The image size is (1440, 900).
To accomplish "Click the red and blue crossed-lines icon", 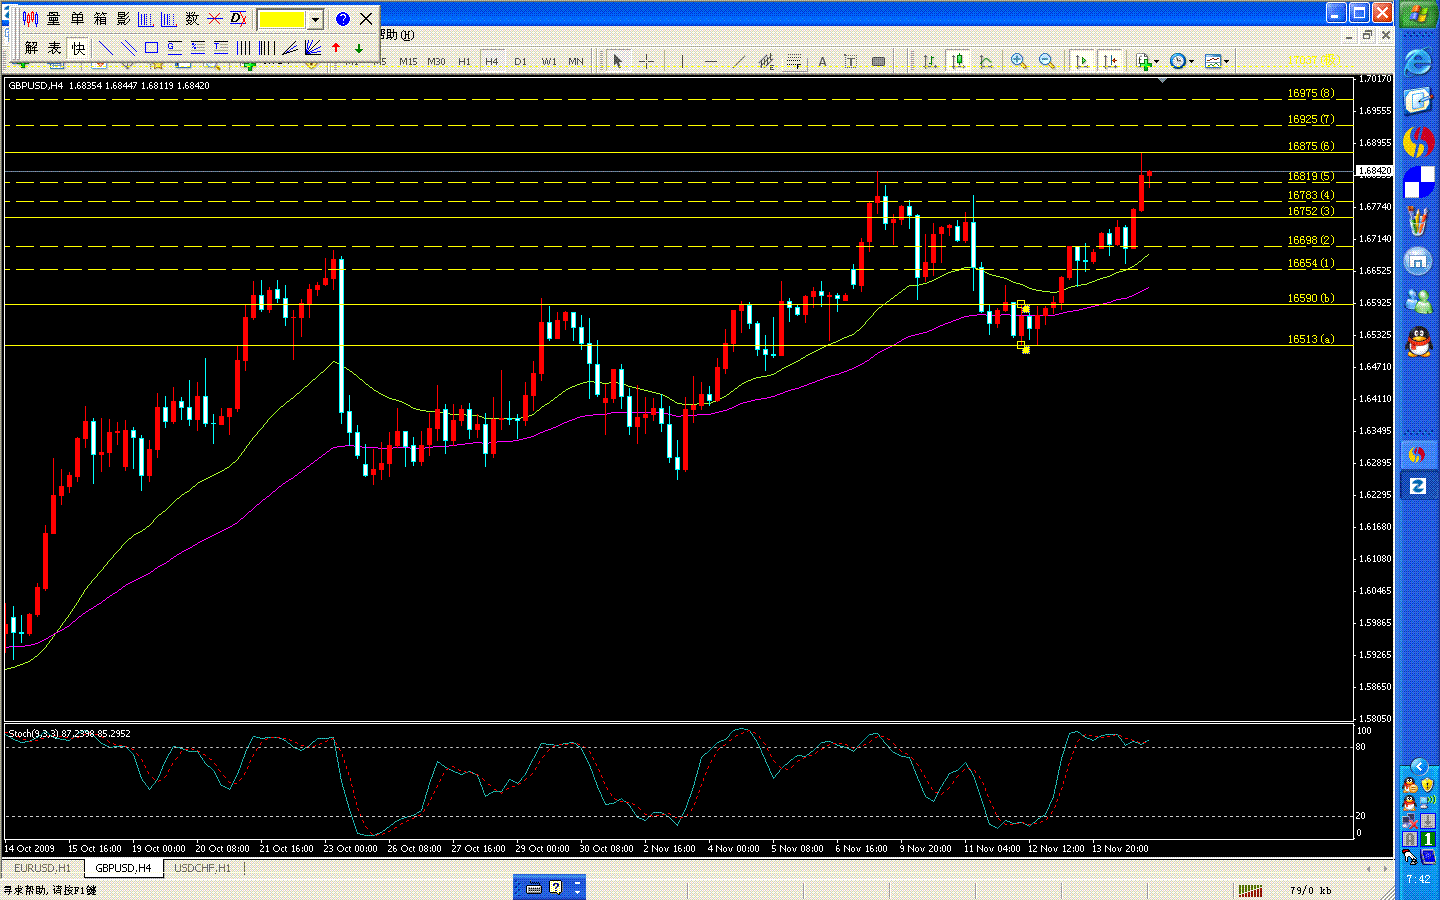I will [x=215, y=19].
